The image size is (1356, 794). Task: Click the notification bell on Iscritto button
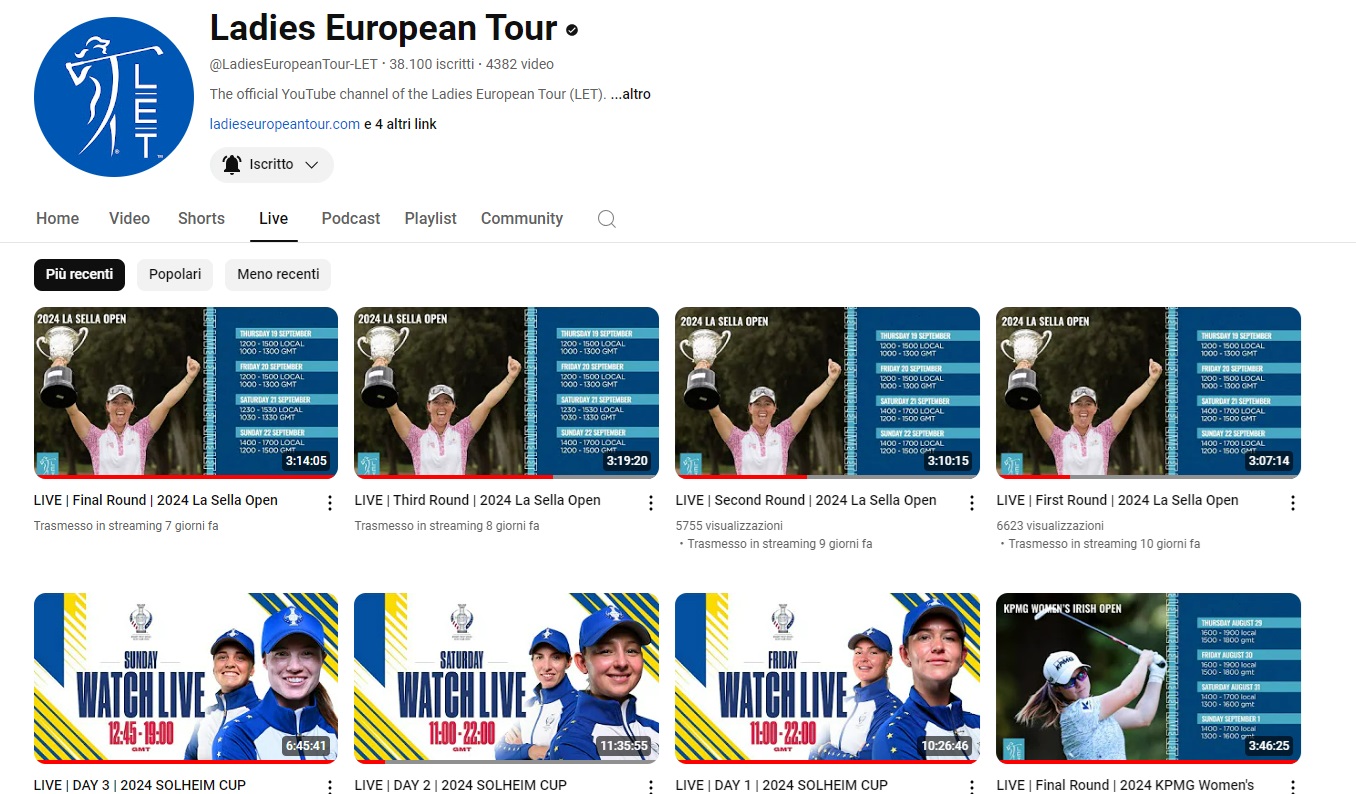pos(232,165)
